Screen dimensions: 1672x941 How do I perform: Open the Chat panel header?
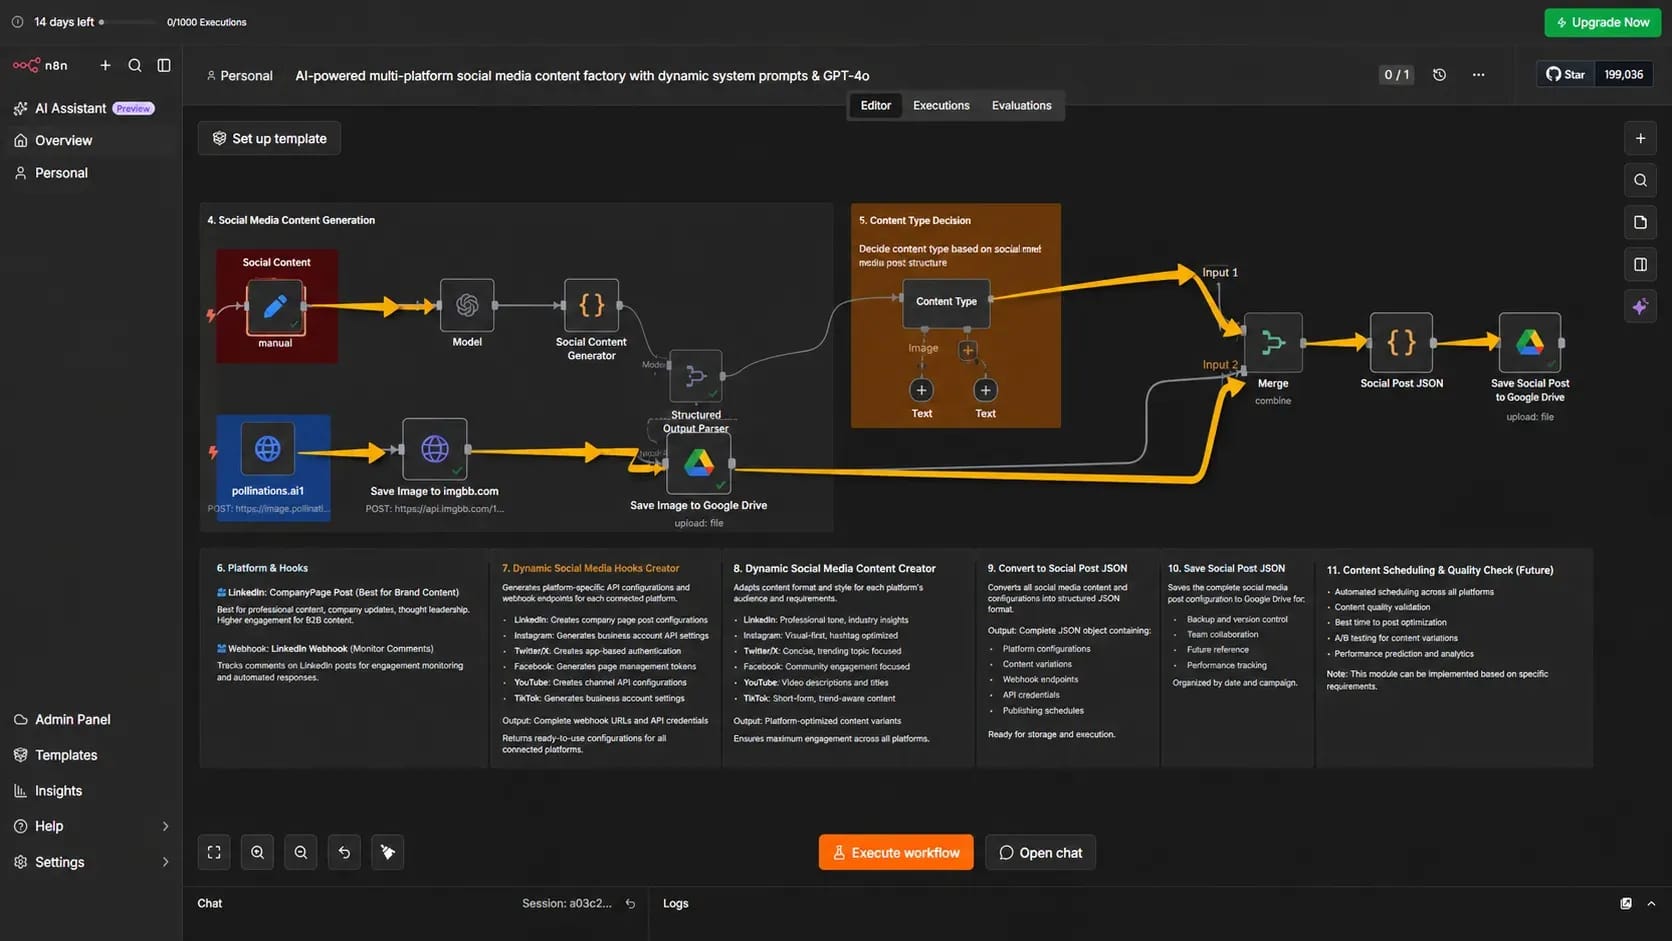pos(210,904)
